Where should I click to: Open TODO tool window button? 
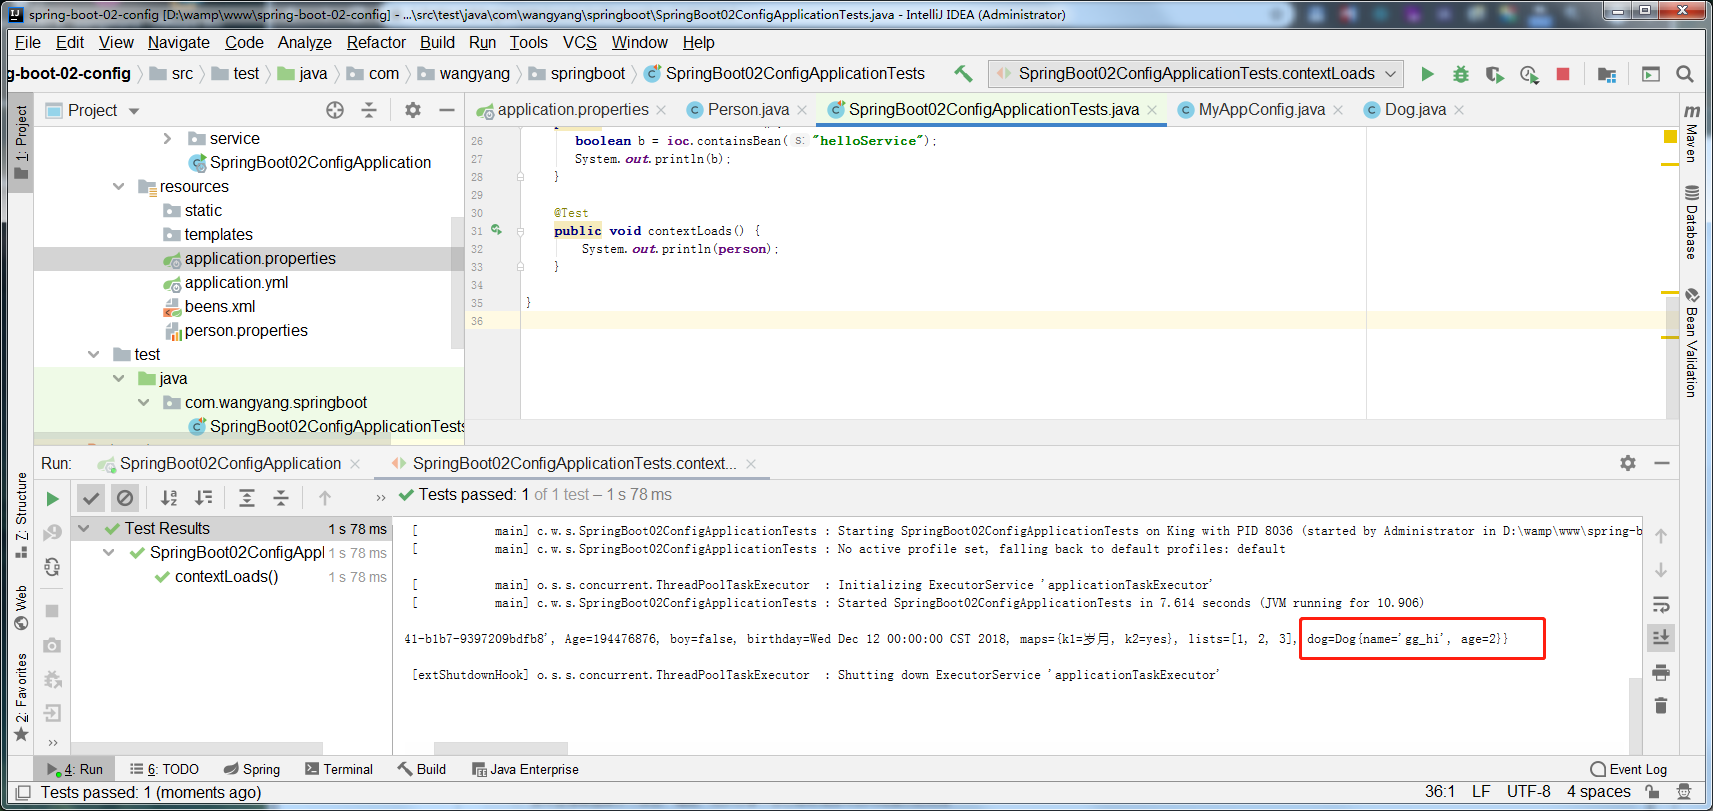tap(164, 769)
